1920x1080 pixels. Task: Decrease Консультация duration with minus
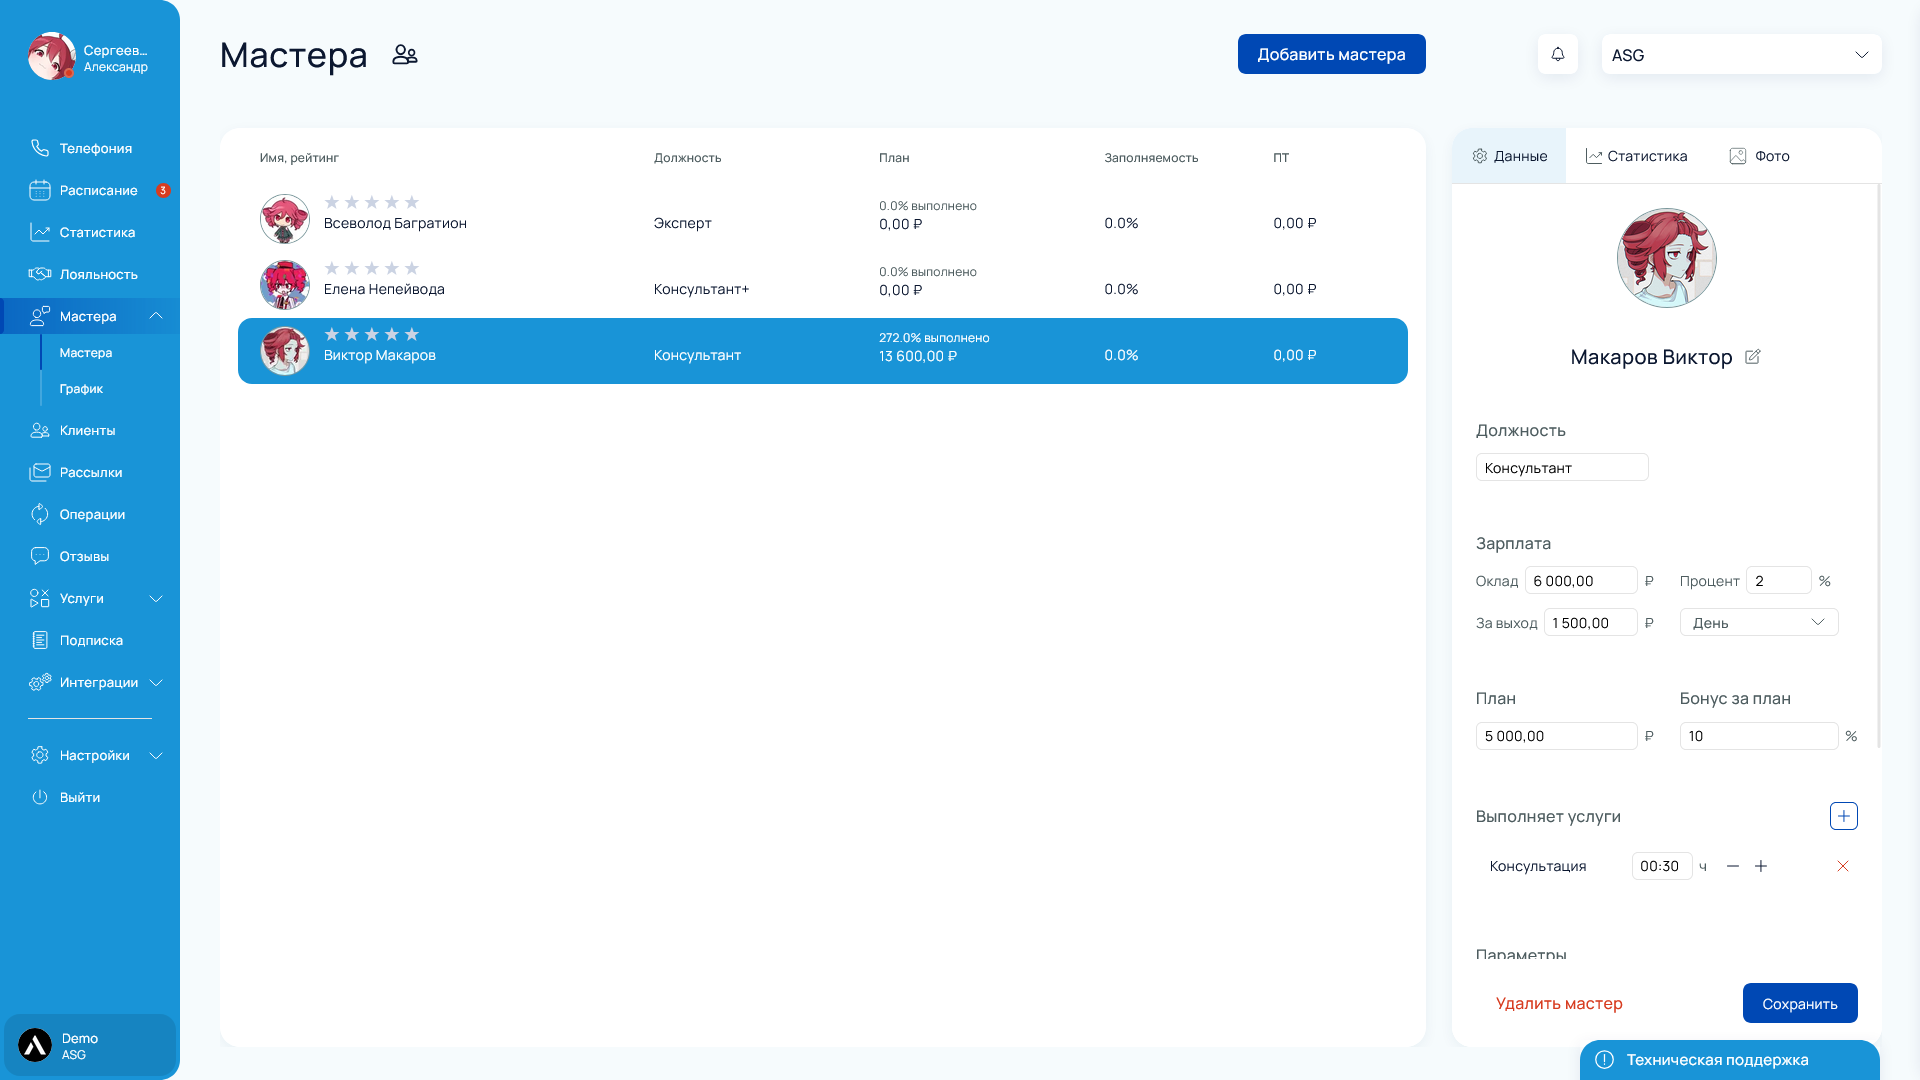pos(1732,866)
